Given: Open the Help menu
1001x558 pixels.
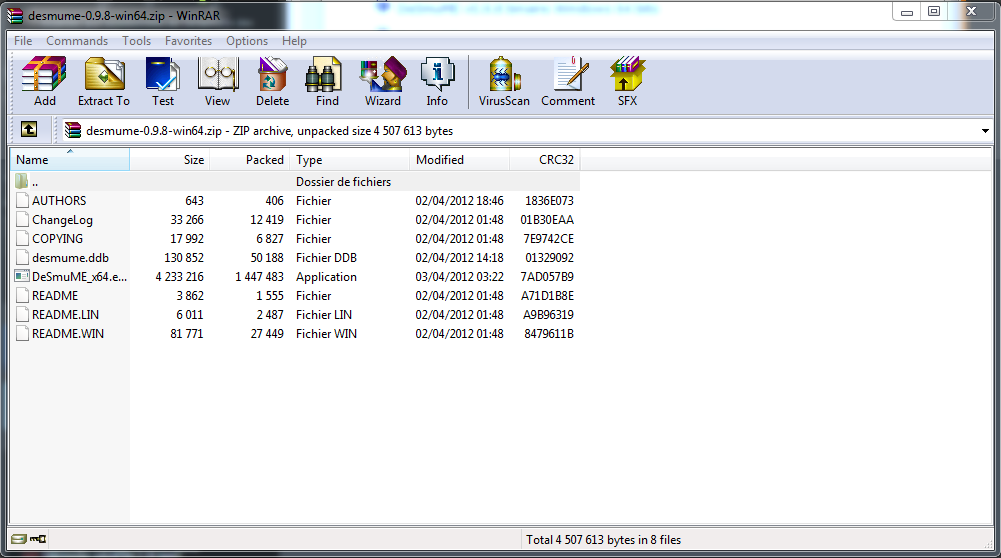Looking at the screenshot, I should [294, 41].
